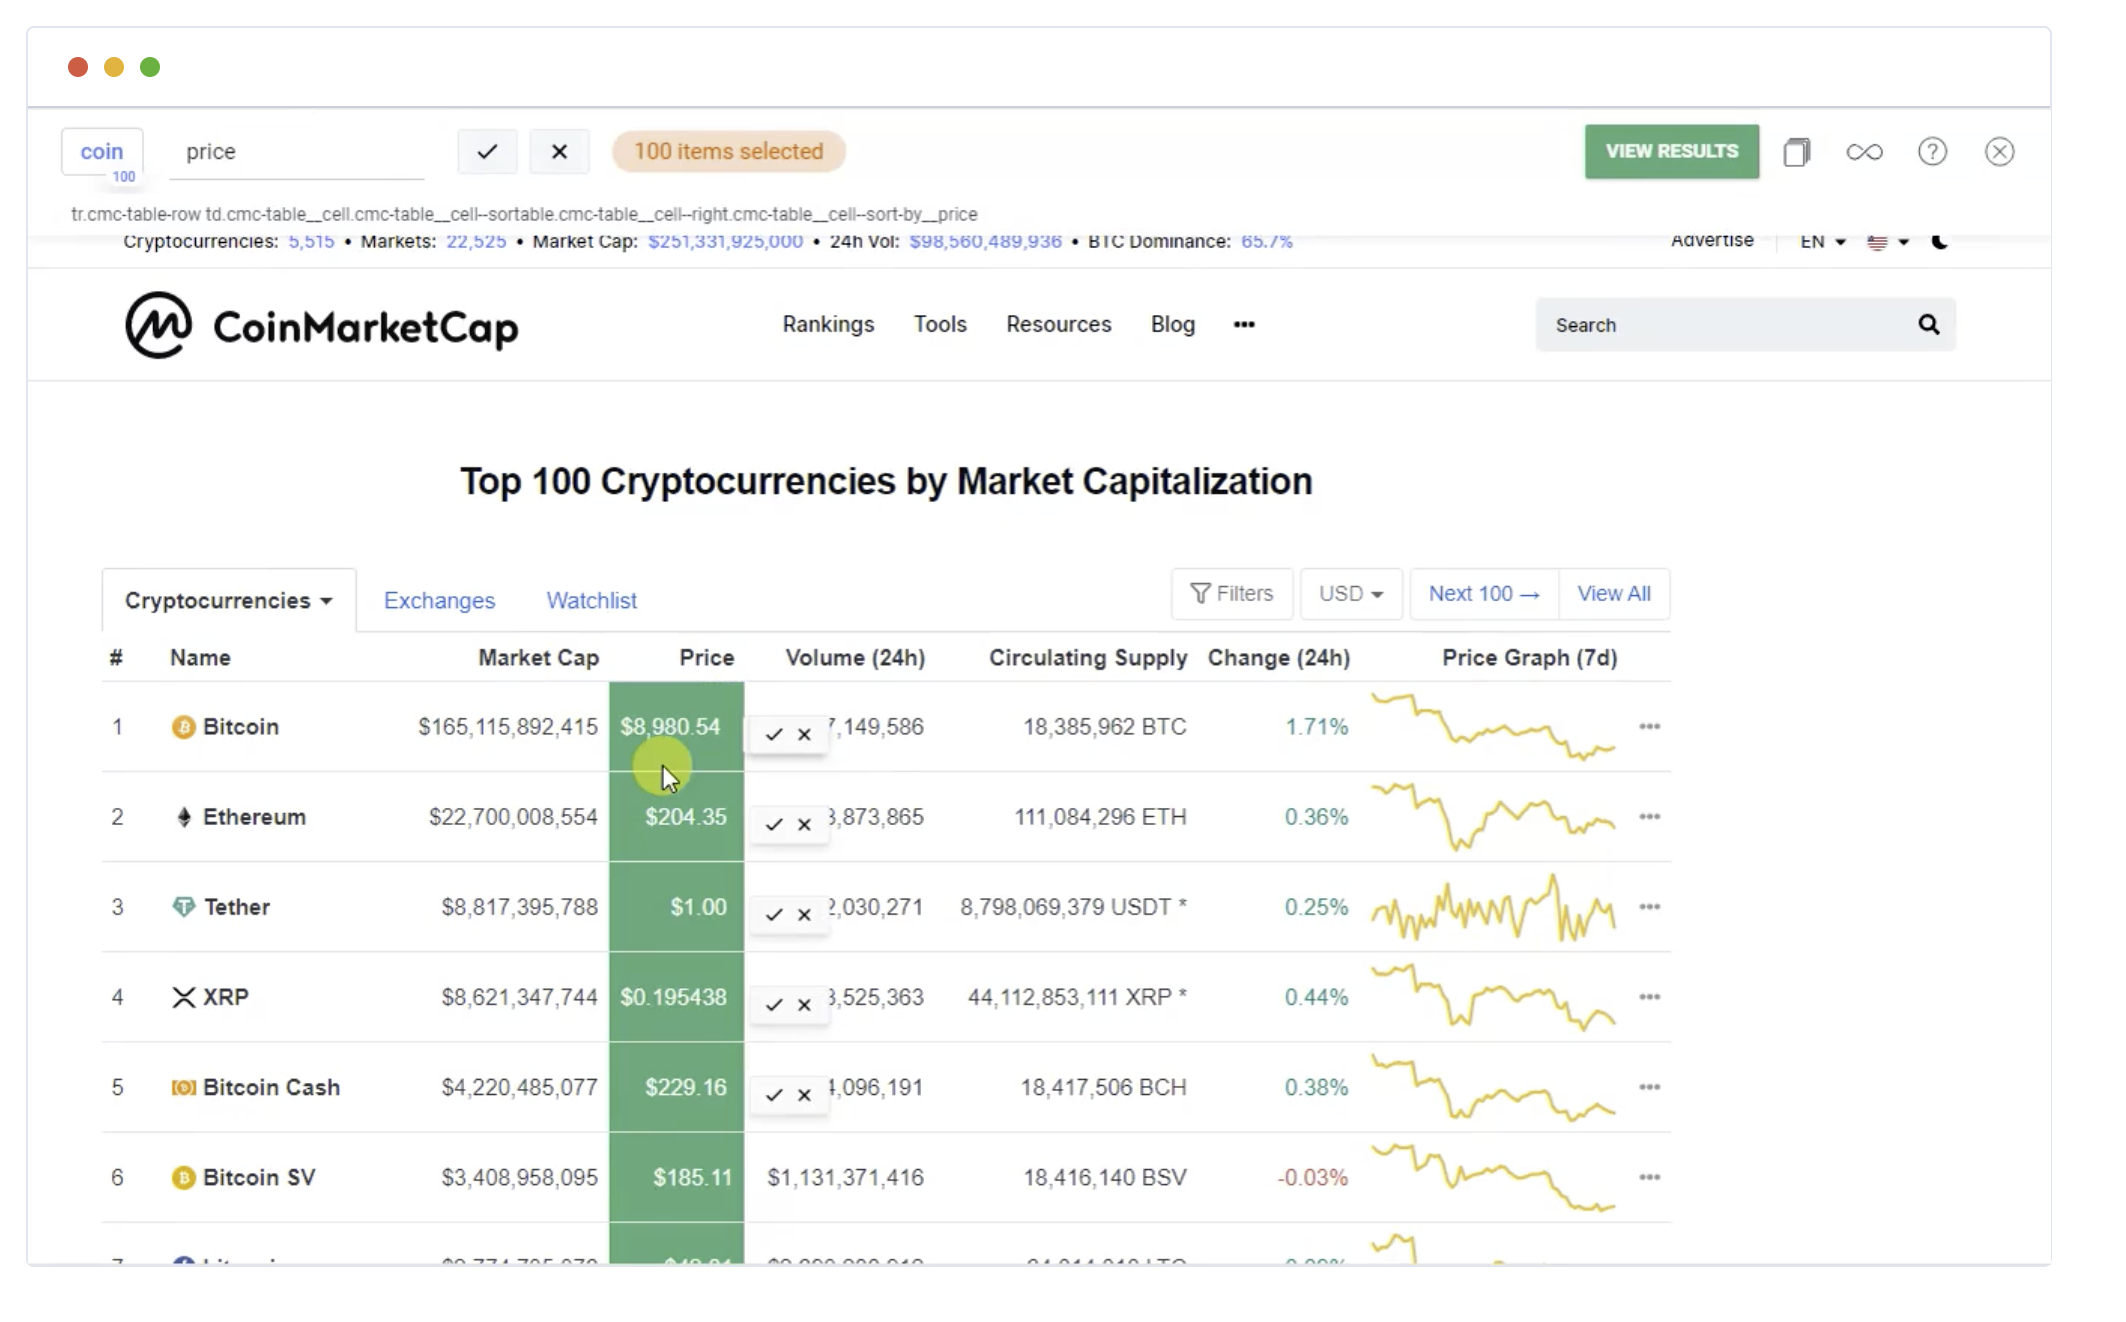Open the USD currency dropdown
Image resolution: width=2126 pixels, height=1322 pixels.
1350,594
